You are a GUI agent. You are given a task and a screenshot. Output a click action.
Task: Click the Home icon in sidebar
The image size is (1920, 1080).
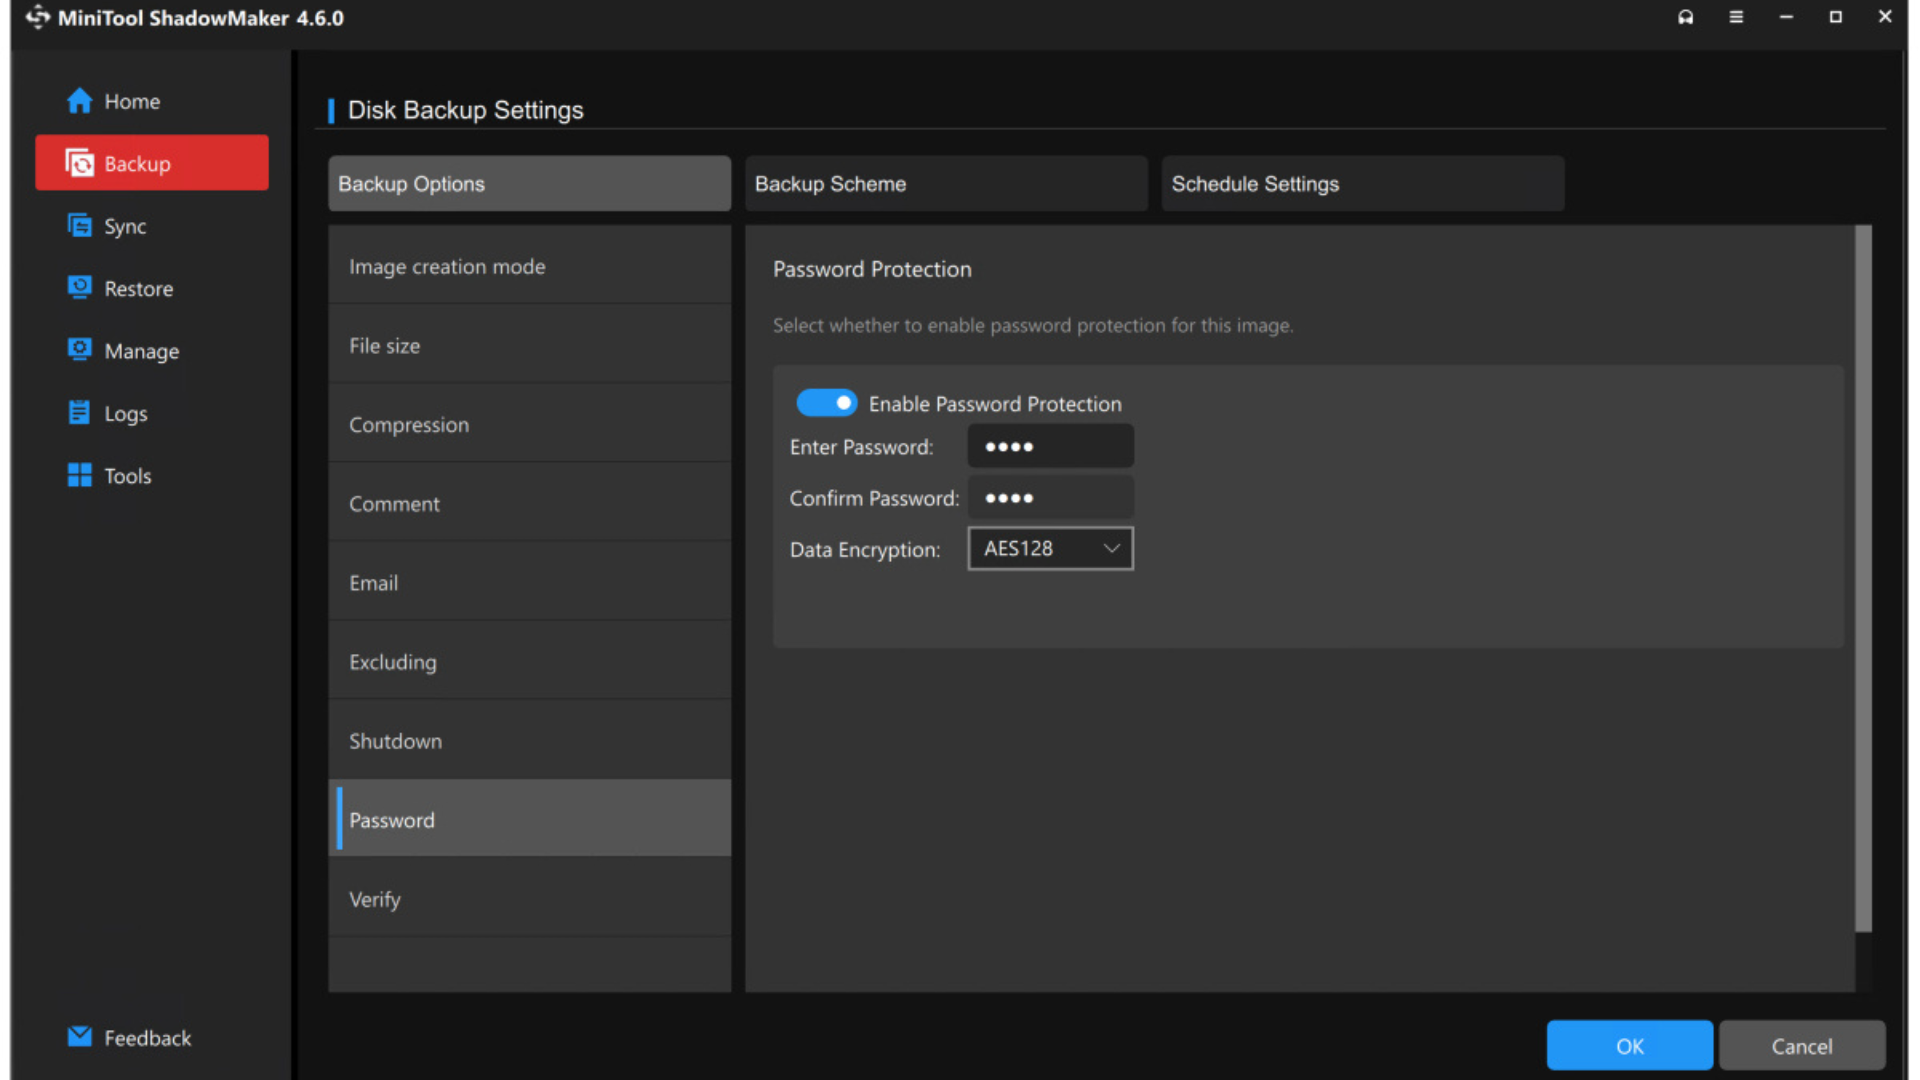(x=79, y=101)
